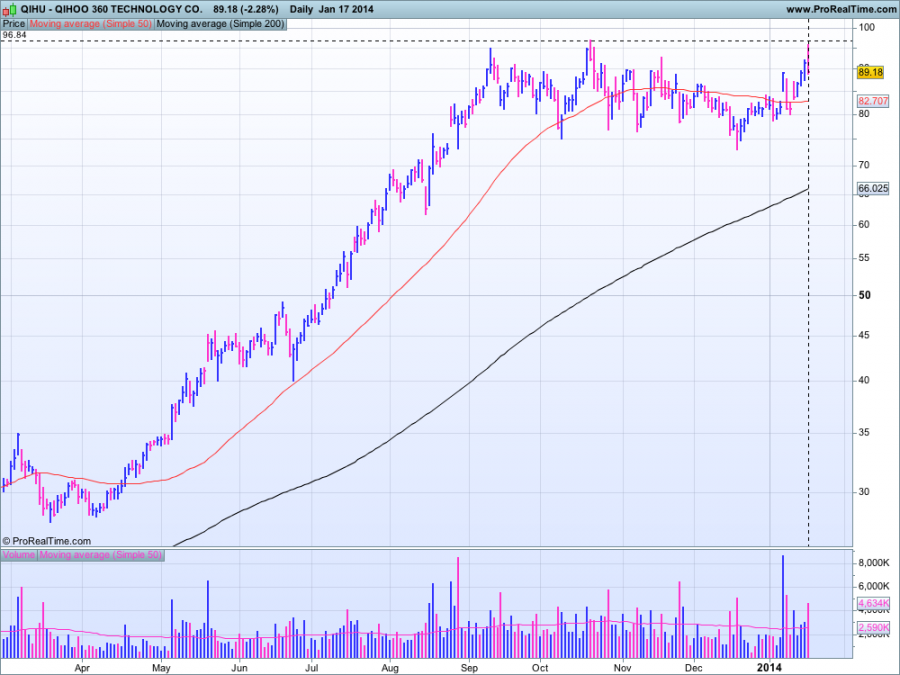Click the 70 price axis label
The height and width of the screenshot is (675, 900).
864,165
